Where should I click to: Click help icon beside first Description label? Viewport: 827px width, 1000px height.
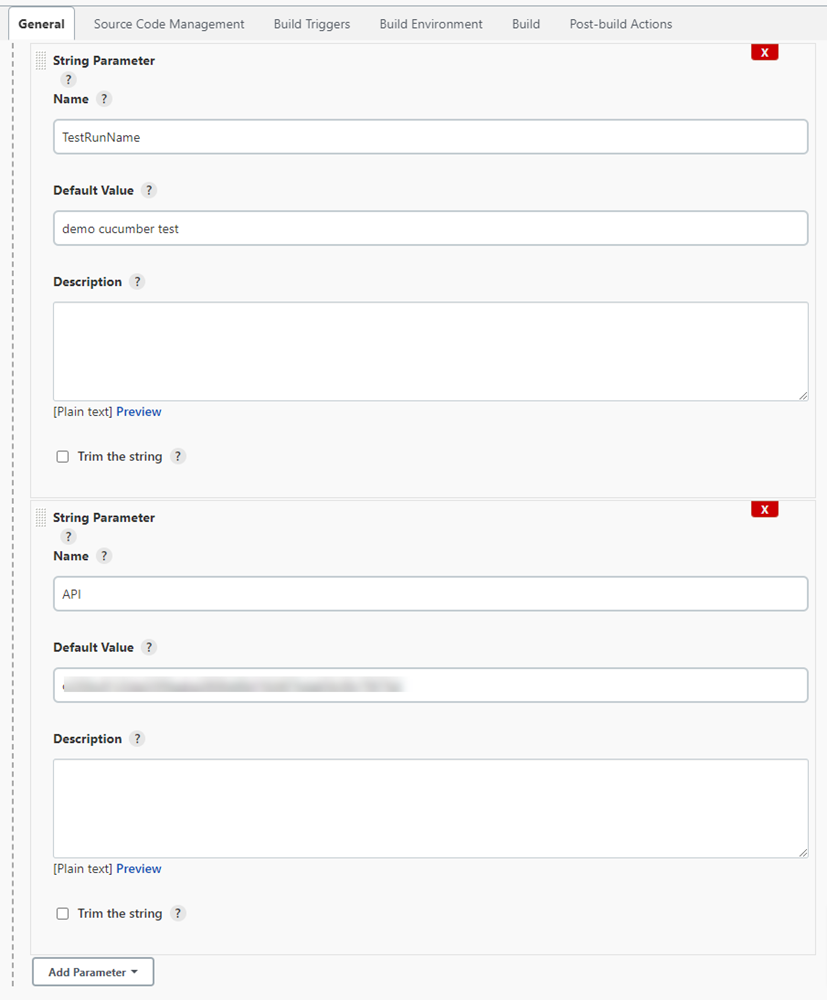point(137,282)
